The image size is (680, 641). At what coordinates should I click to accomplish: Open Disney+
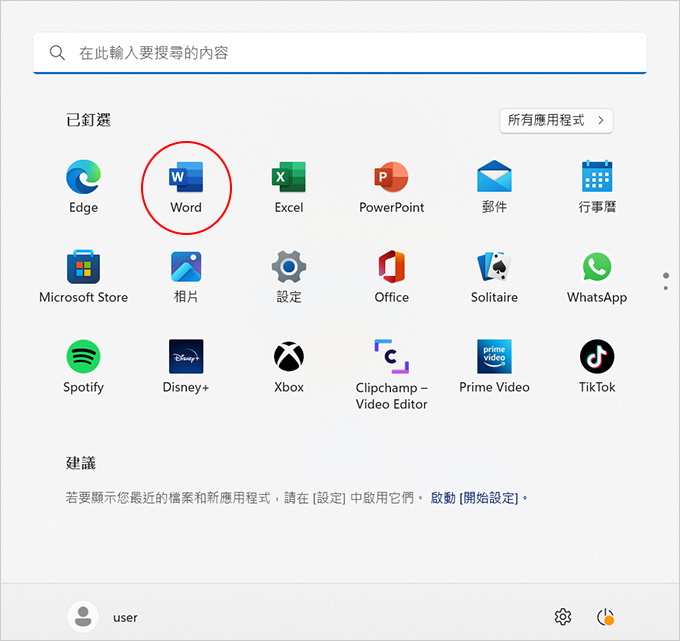(x=186, y=366)
